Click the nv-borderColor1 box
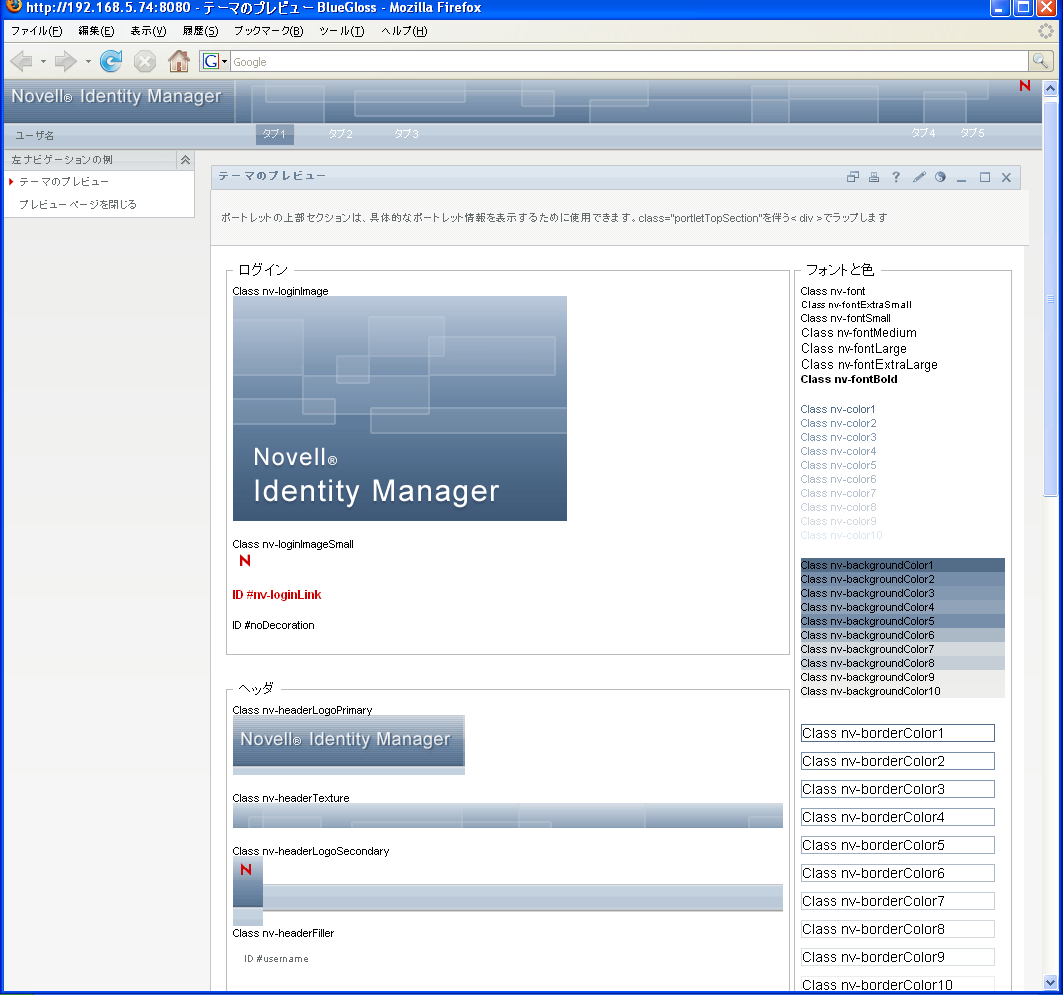This screenshot has width=1063, height=995. [x=898, y=733]
